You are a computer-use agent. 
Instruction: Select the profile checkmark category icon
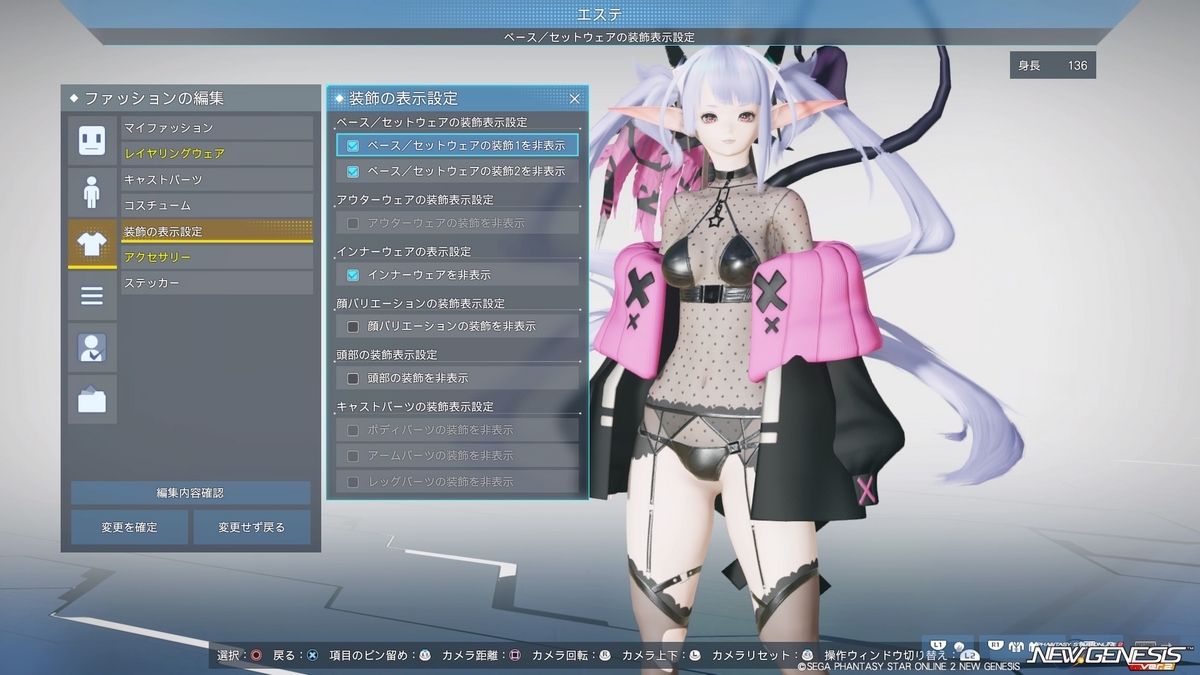92,348
